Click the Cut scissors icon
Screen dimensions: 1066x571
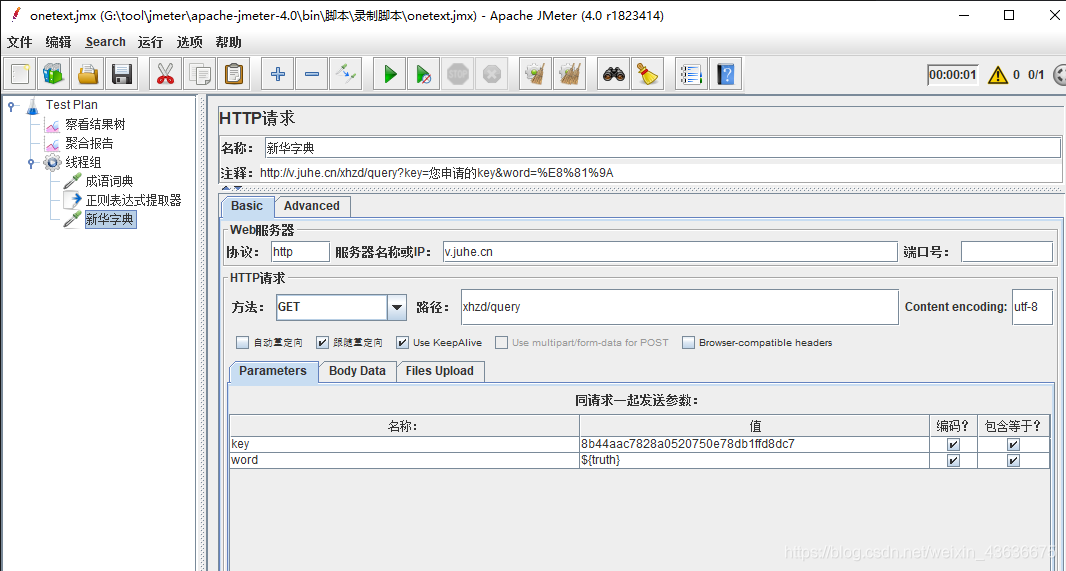pyautogui.click(x=165, y=73)
